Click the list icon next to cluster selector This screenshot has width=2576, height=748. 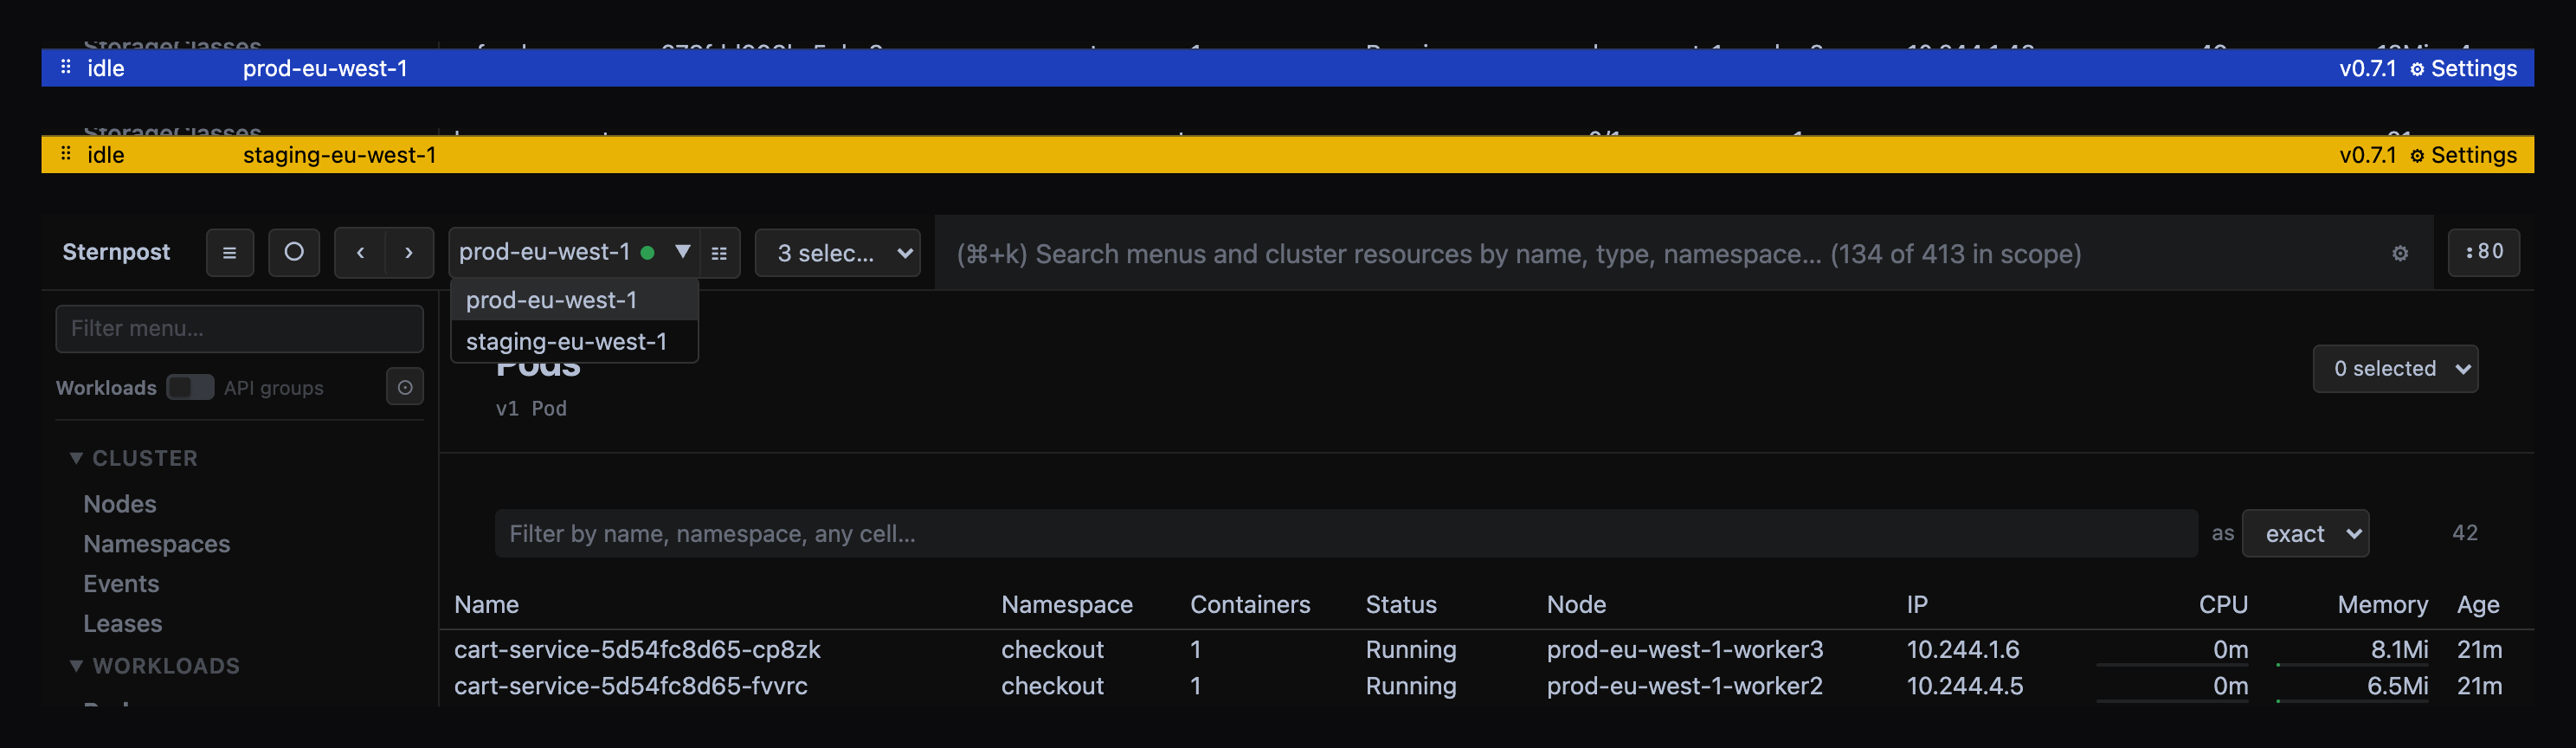719,253
